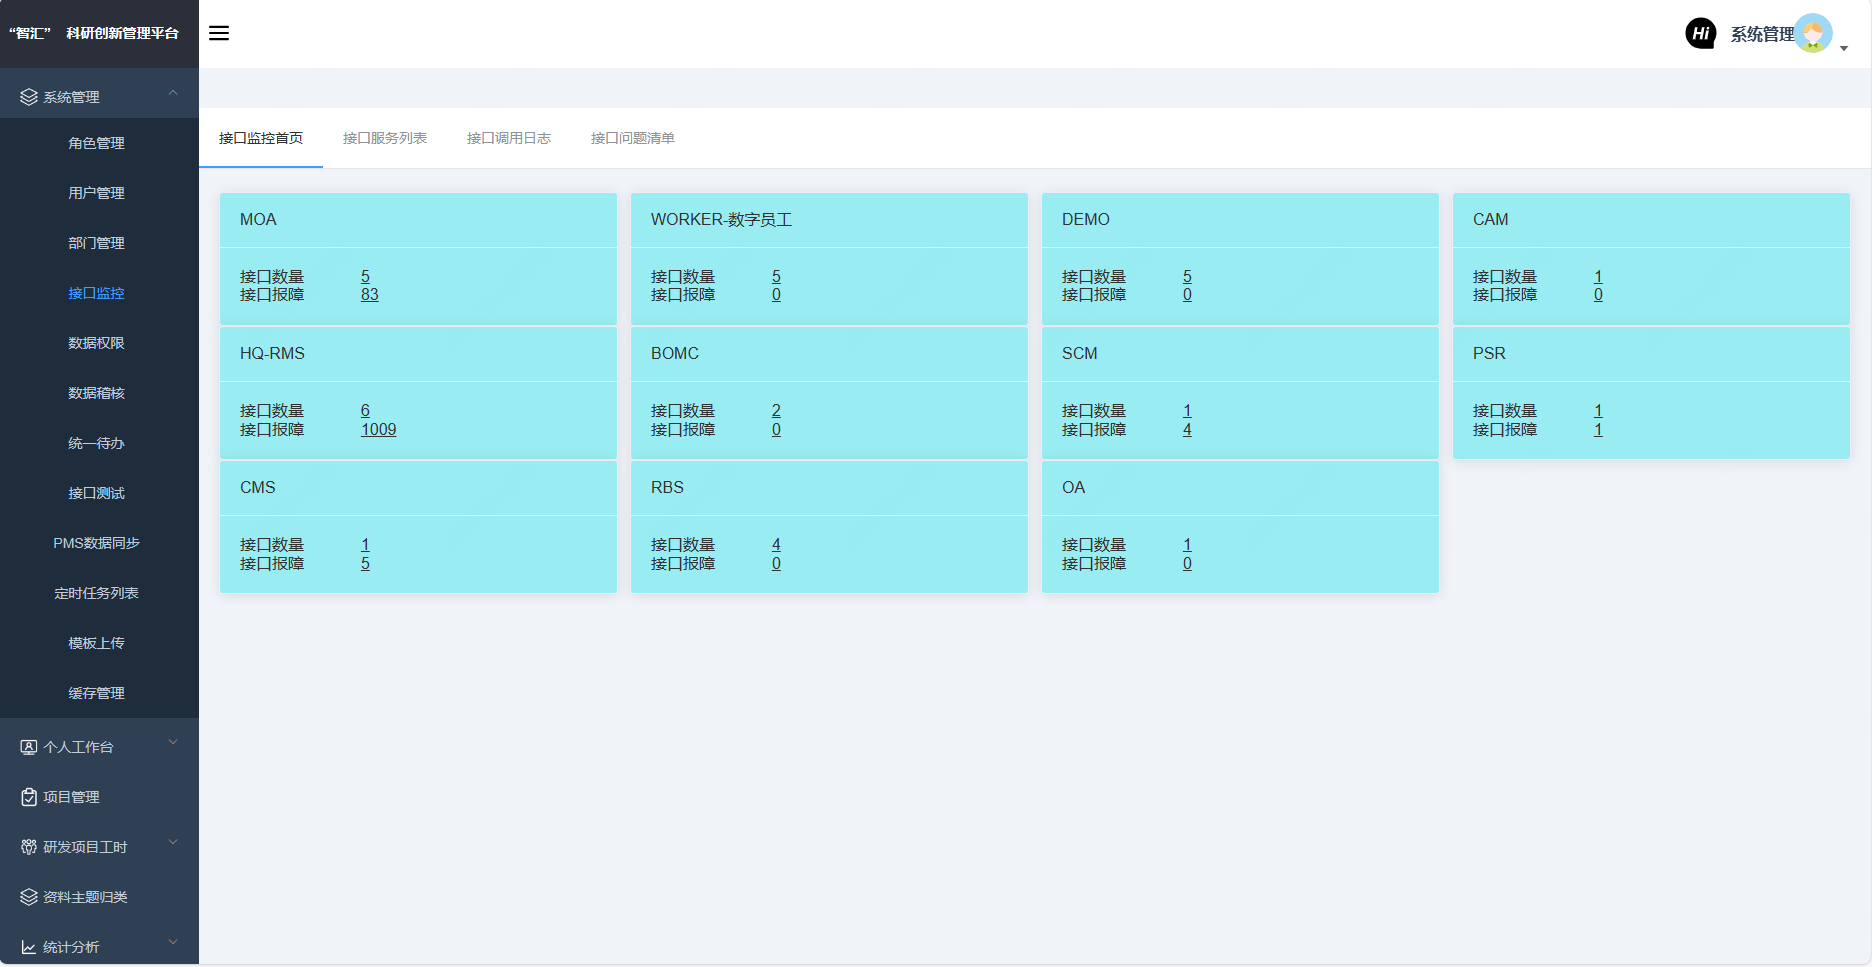Select 角色管理 in the sidebar
Screen dimensions: 1872x967
[96, 143]
